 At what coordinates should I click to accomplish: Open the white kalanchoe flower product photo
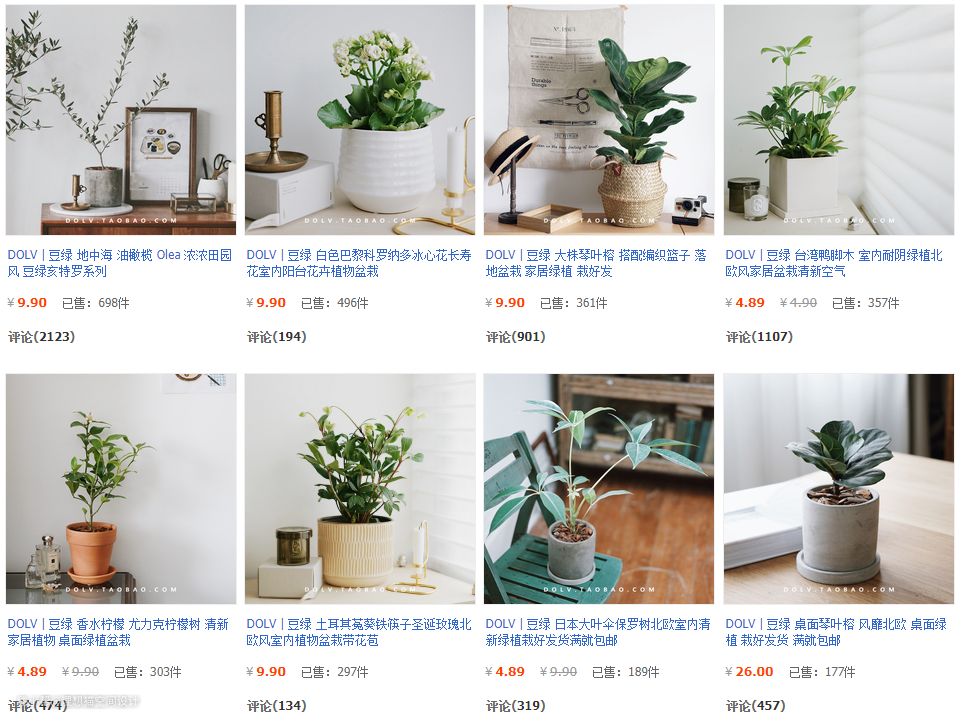[360, 120]
